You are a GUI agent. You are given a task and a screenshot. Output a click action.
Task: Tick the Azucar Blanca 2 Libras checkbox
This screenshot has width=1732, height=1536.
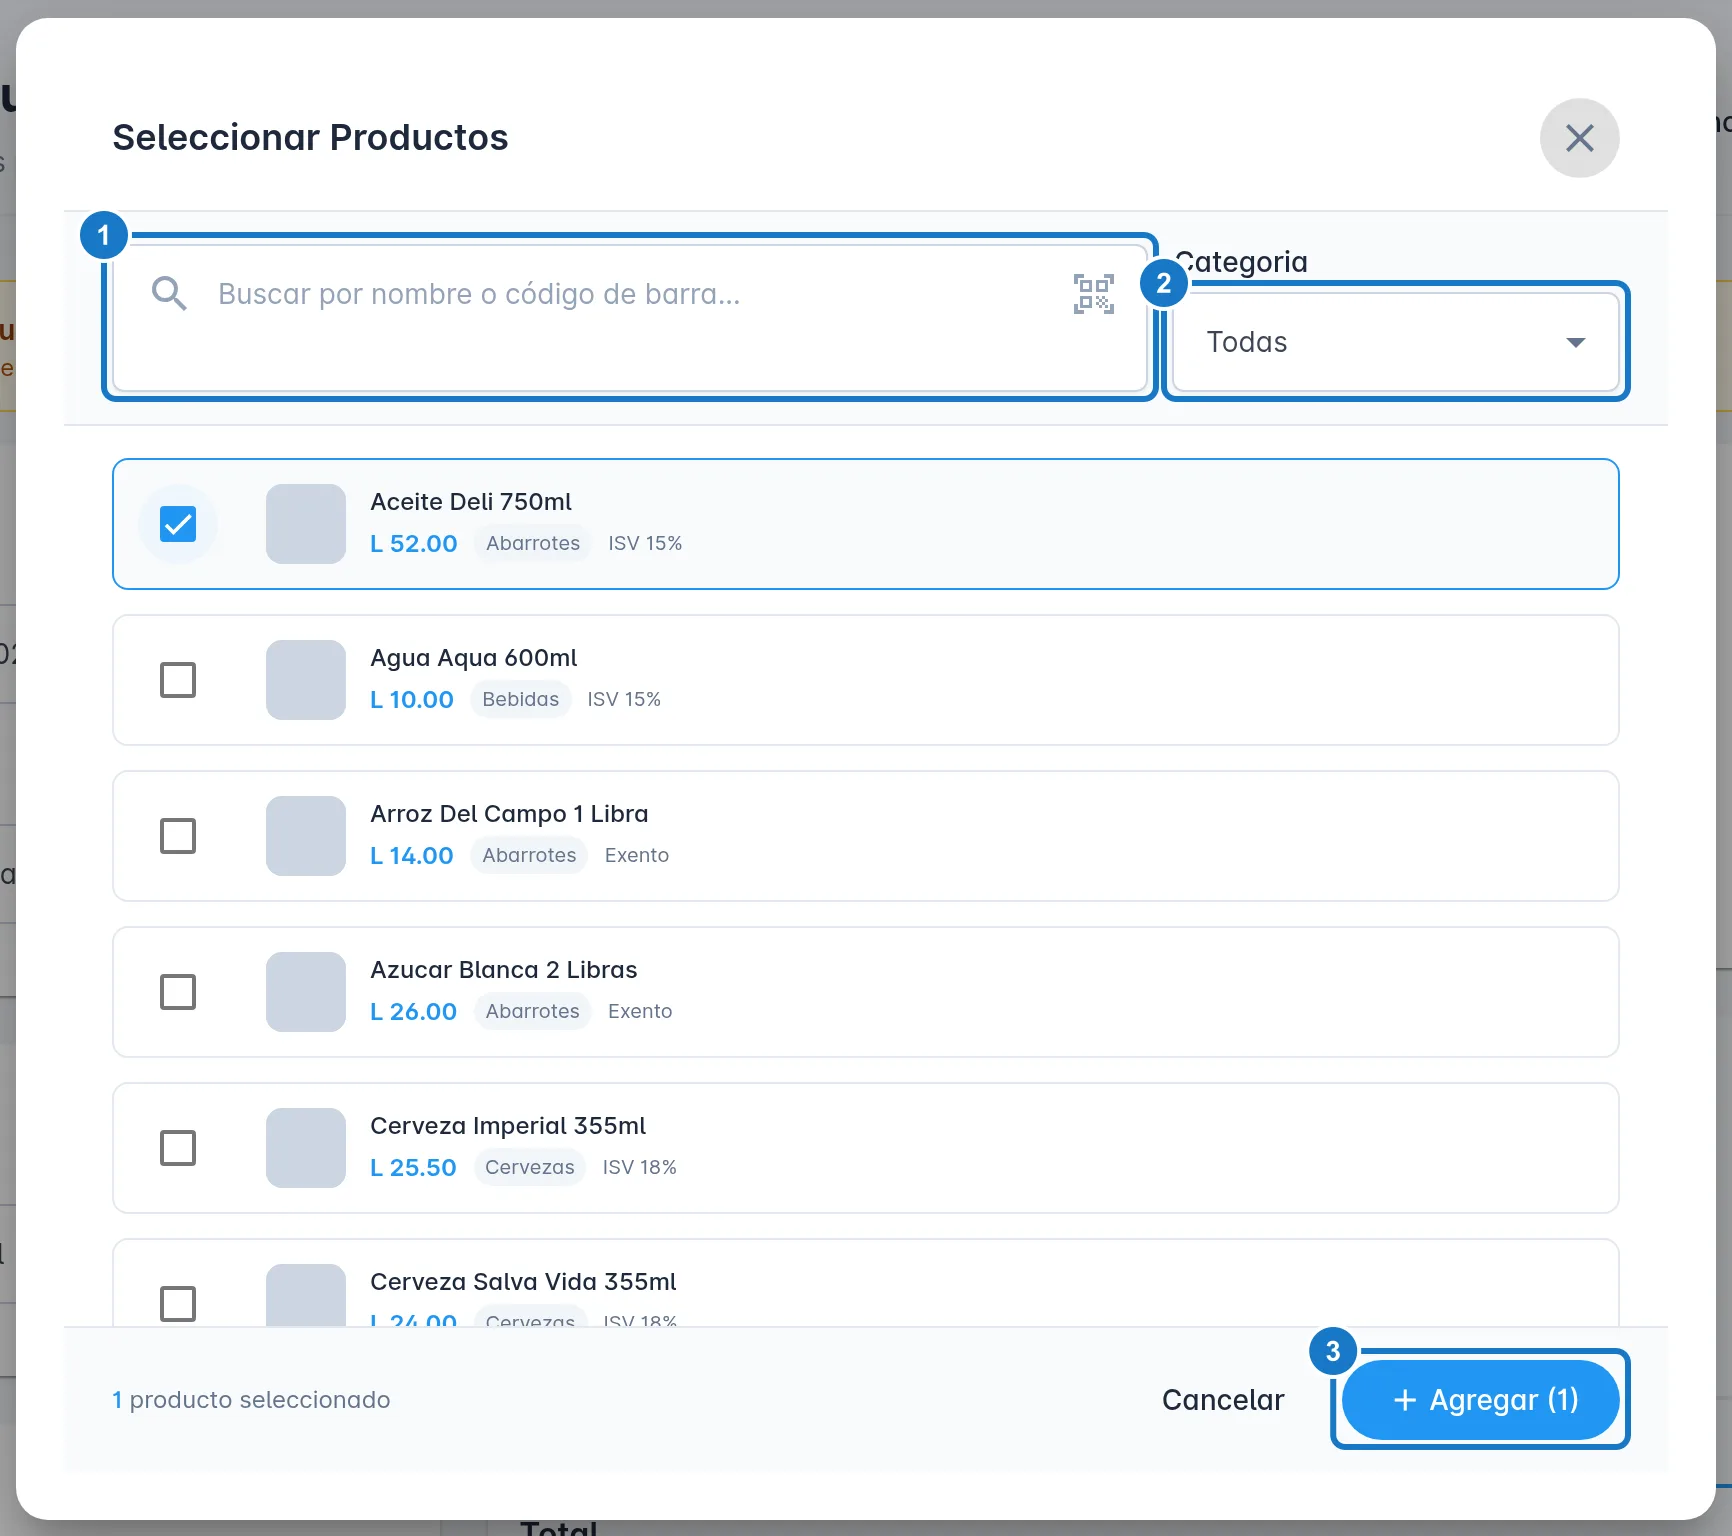(178, 992)
